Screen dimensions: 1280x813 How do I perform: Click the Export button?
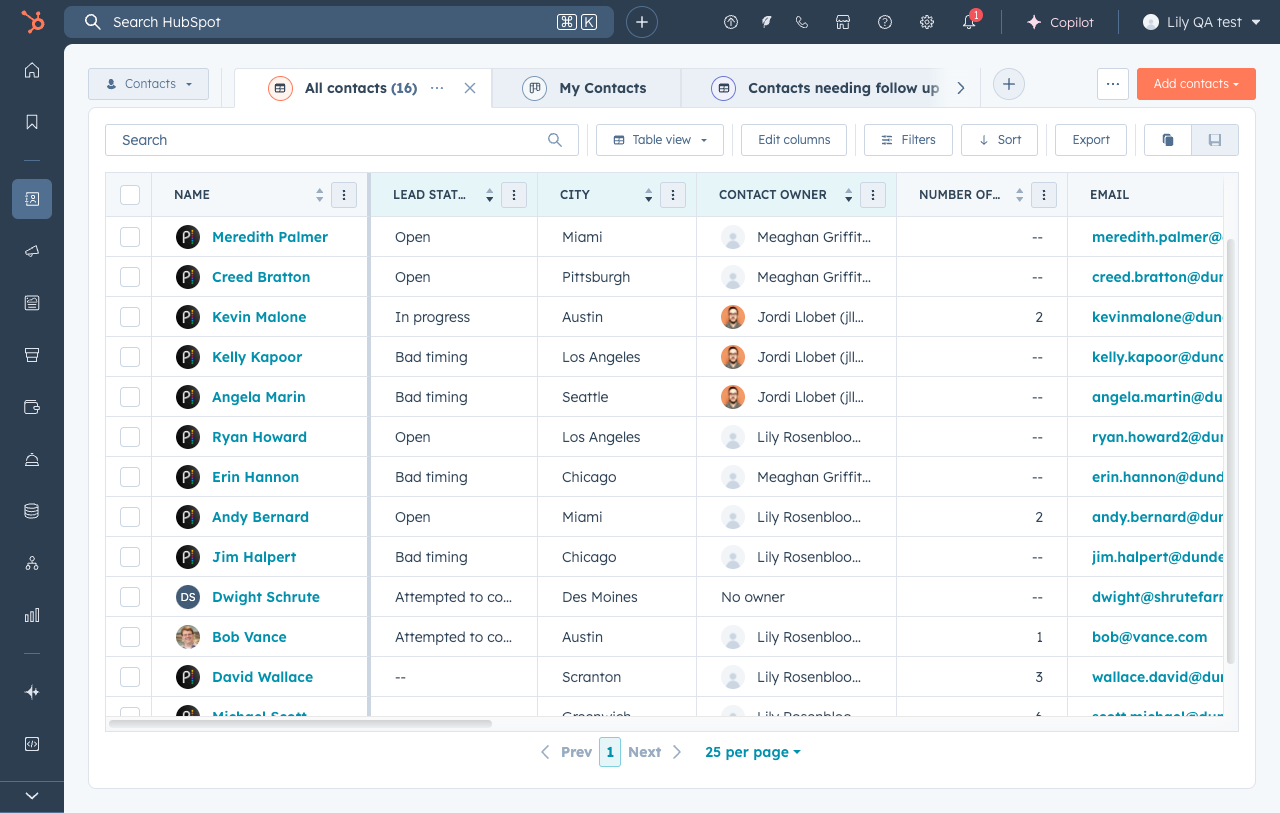coord(1091,140)
